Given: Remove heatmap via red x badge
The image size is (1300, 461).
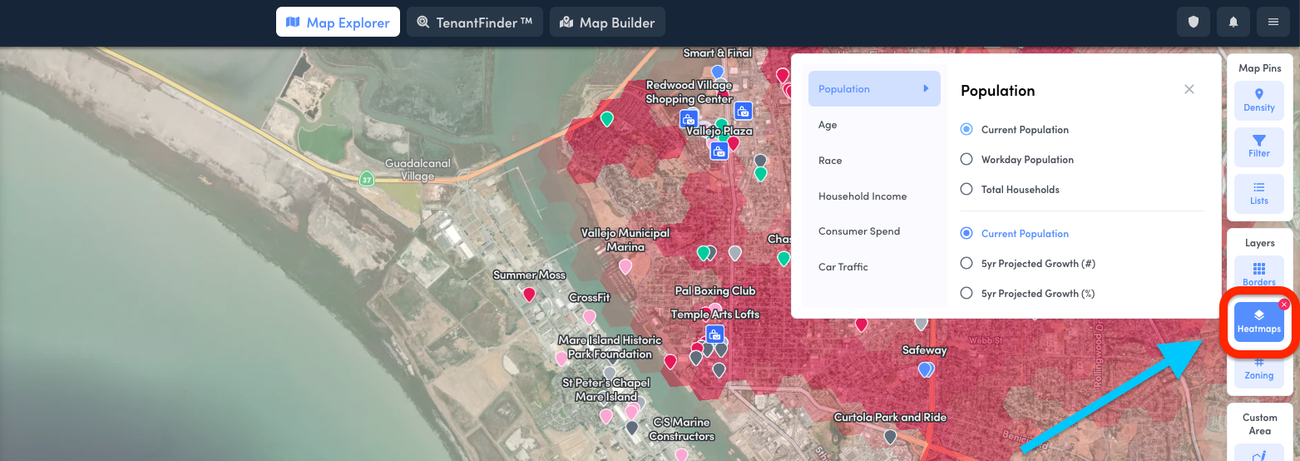Looking at the screenshot, I should tap(1284, 304).
